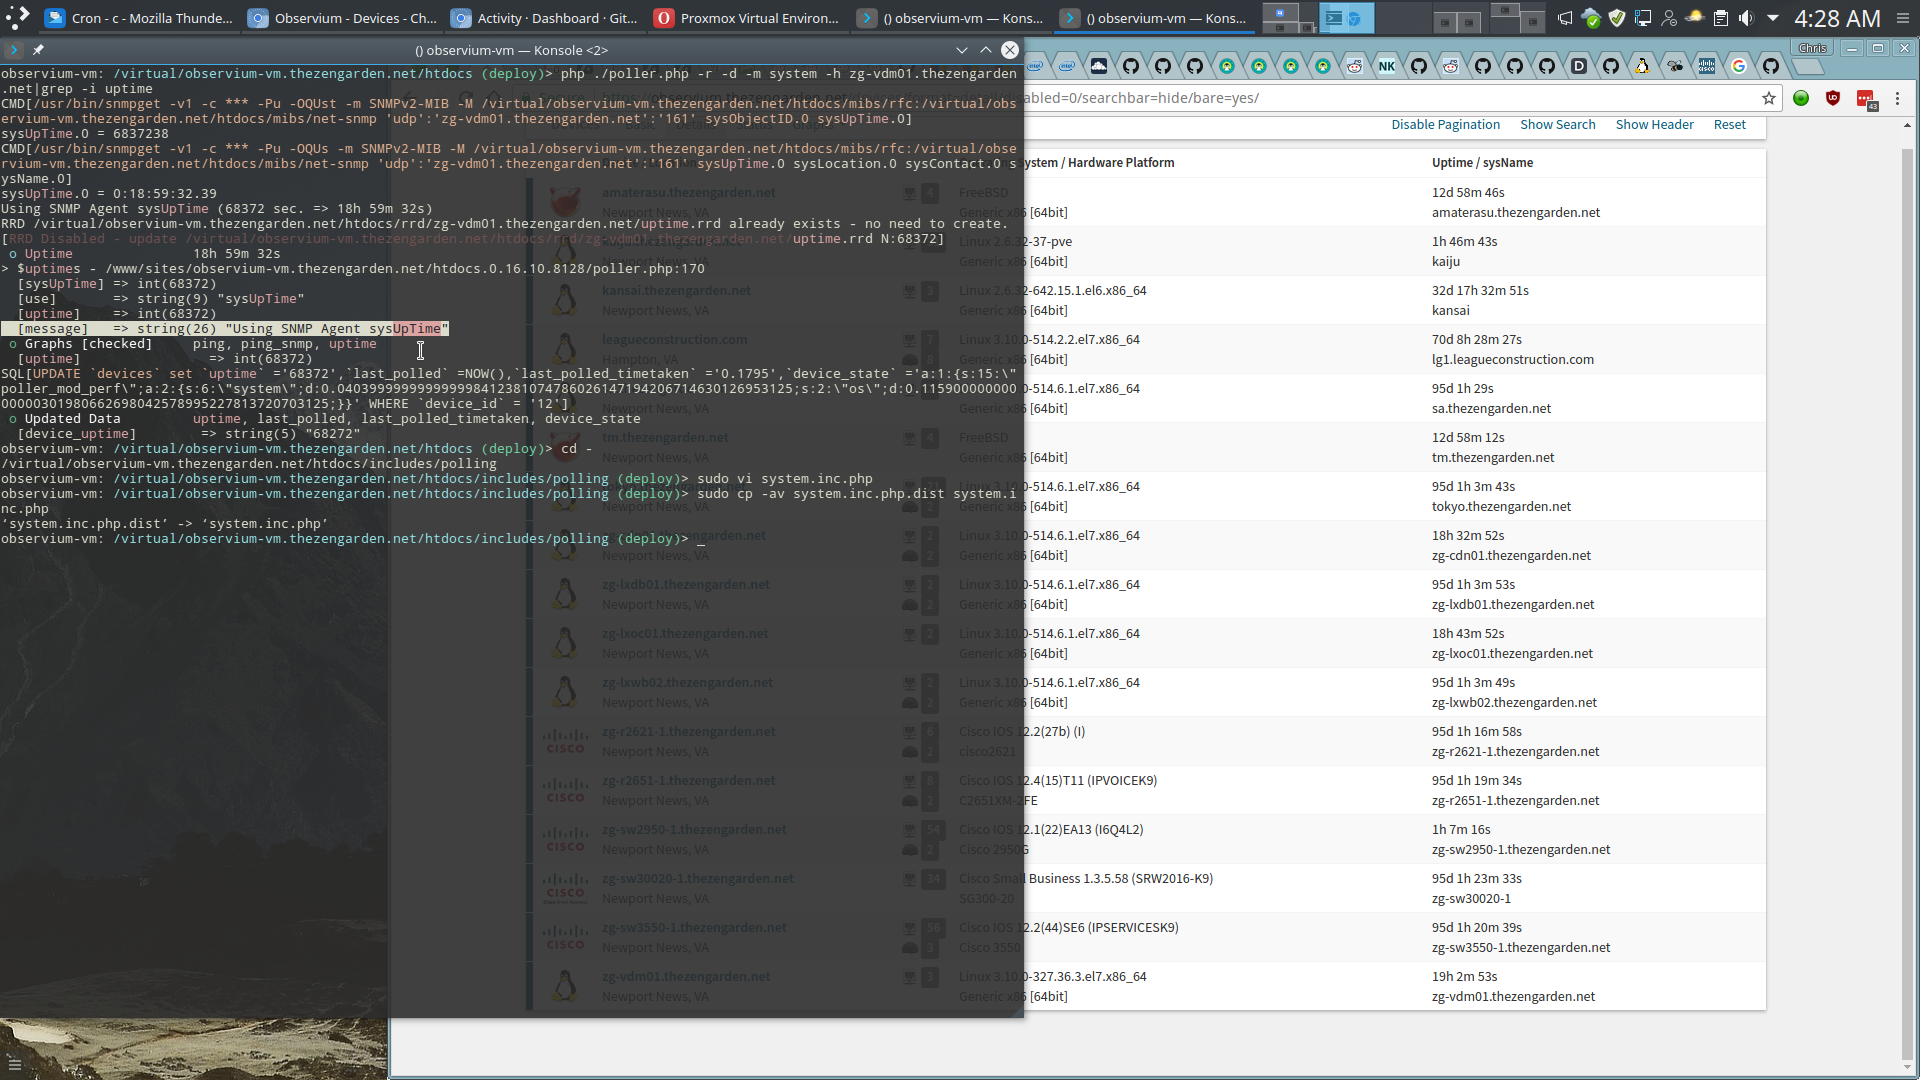Click Reset link
The width and height of the screenshot is (1920, 1080).
pos(1729,125)
